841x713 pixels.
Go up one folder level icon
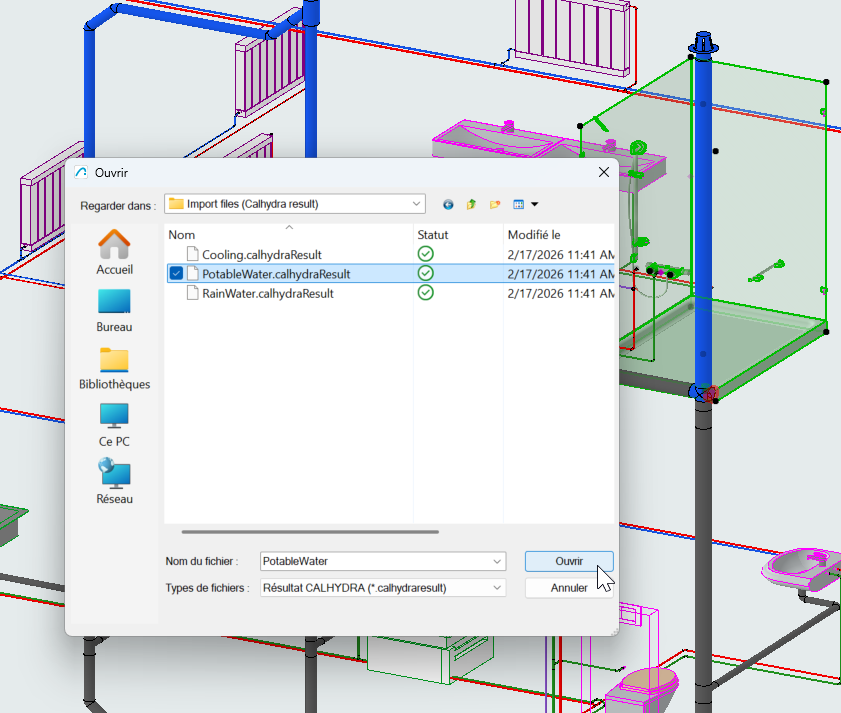point(471,204)
